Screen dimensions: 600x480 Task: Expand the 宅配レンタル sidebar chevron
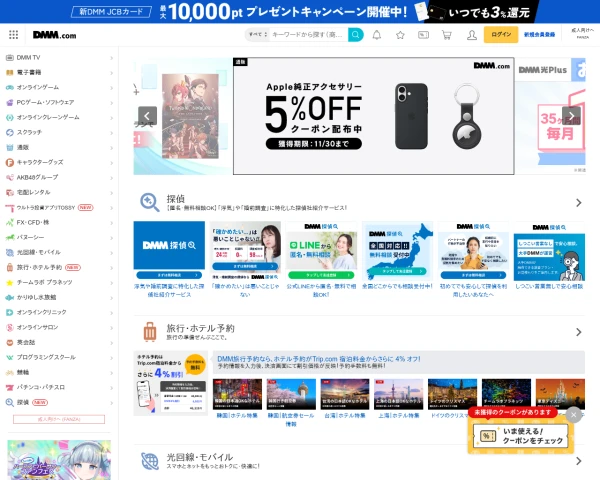111,193
